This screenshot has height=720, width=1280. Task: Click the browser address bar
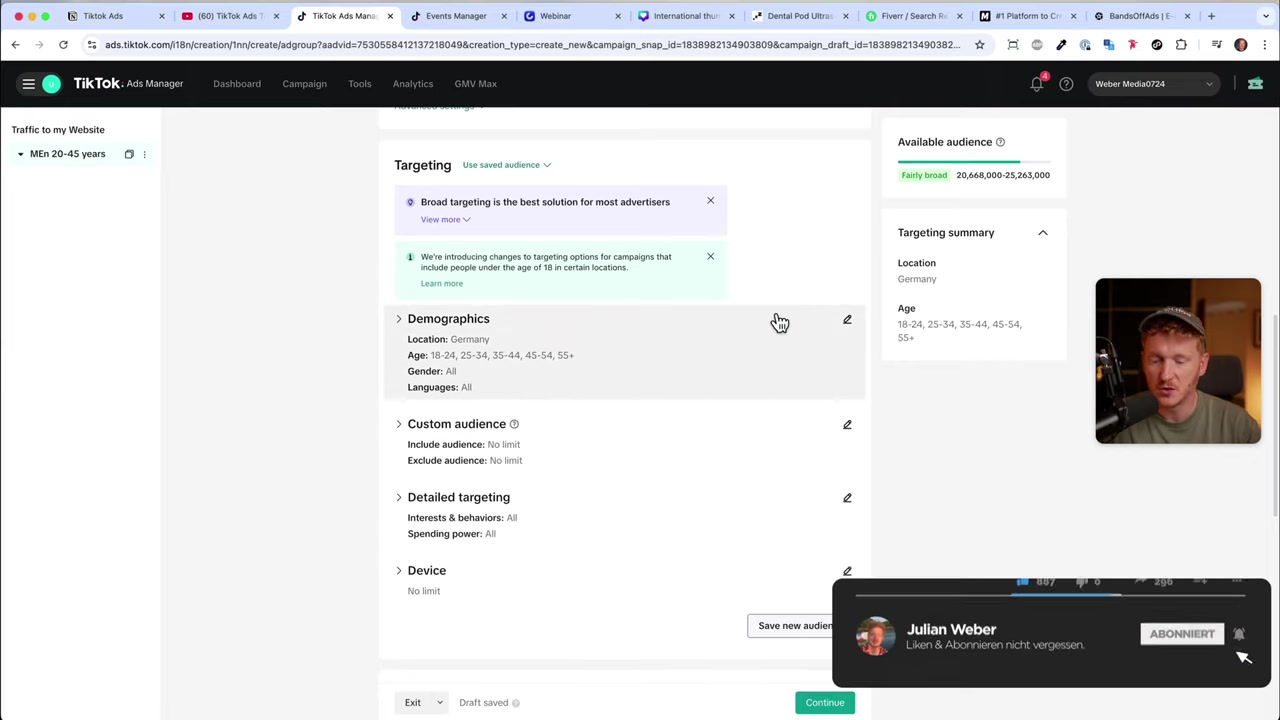(530, 45)
